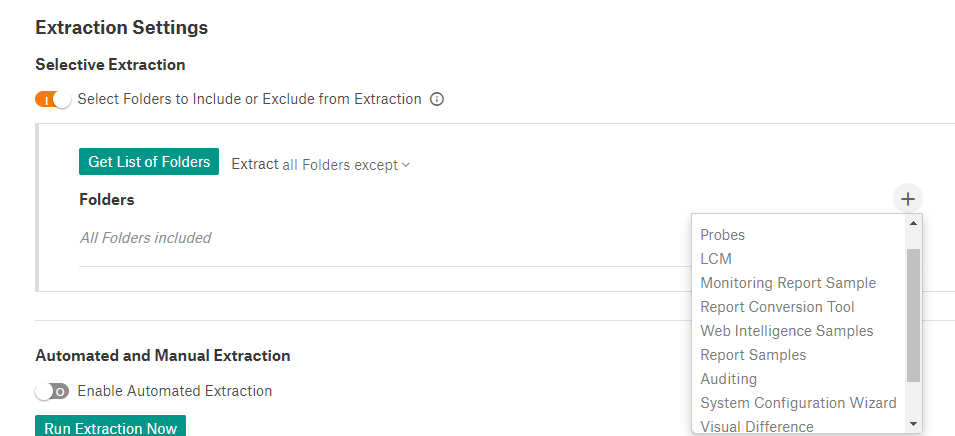Select Probes from the folder list
Screen dimensions: 955x436
[722, 234]
